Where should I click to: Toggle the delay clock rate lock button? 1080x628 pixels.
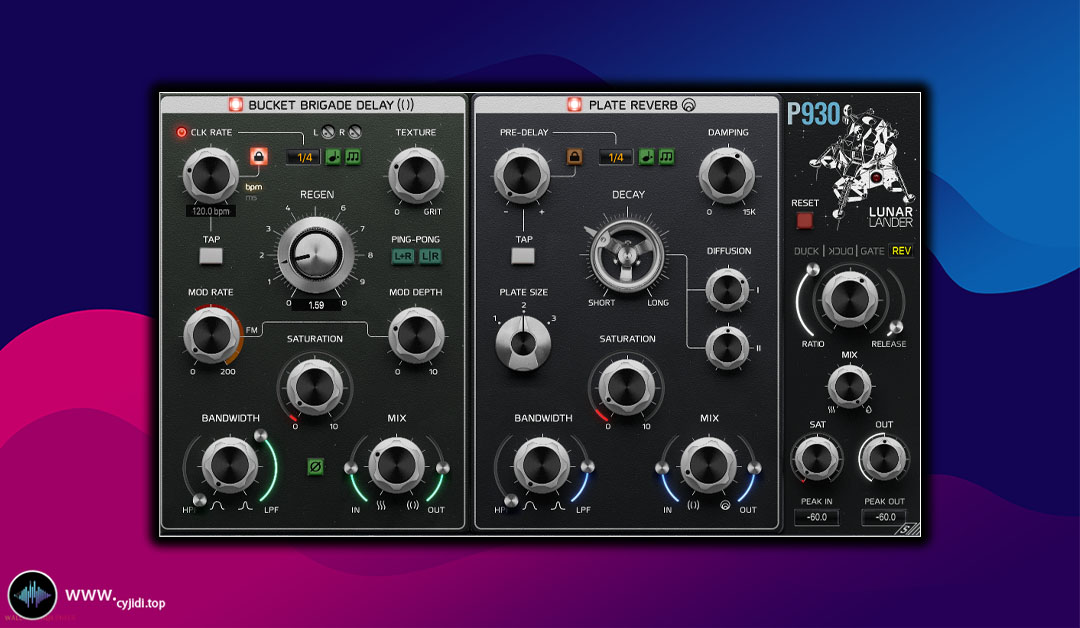(x=259, y=156)
